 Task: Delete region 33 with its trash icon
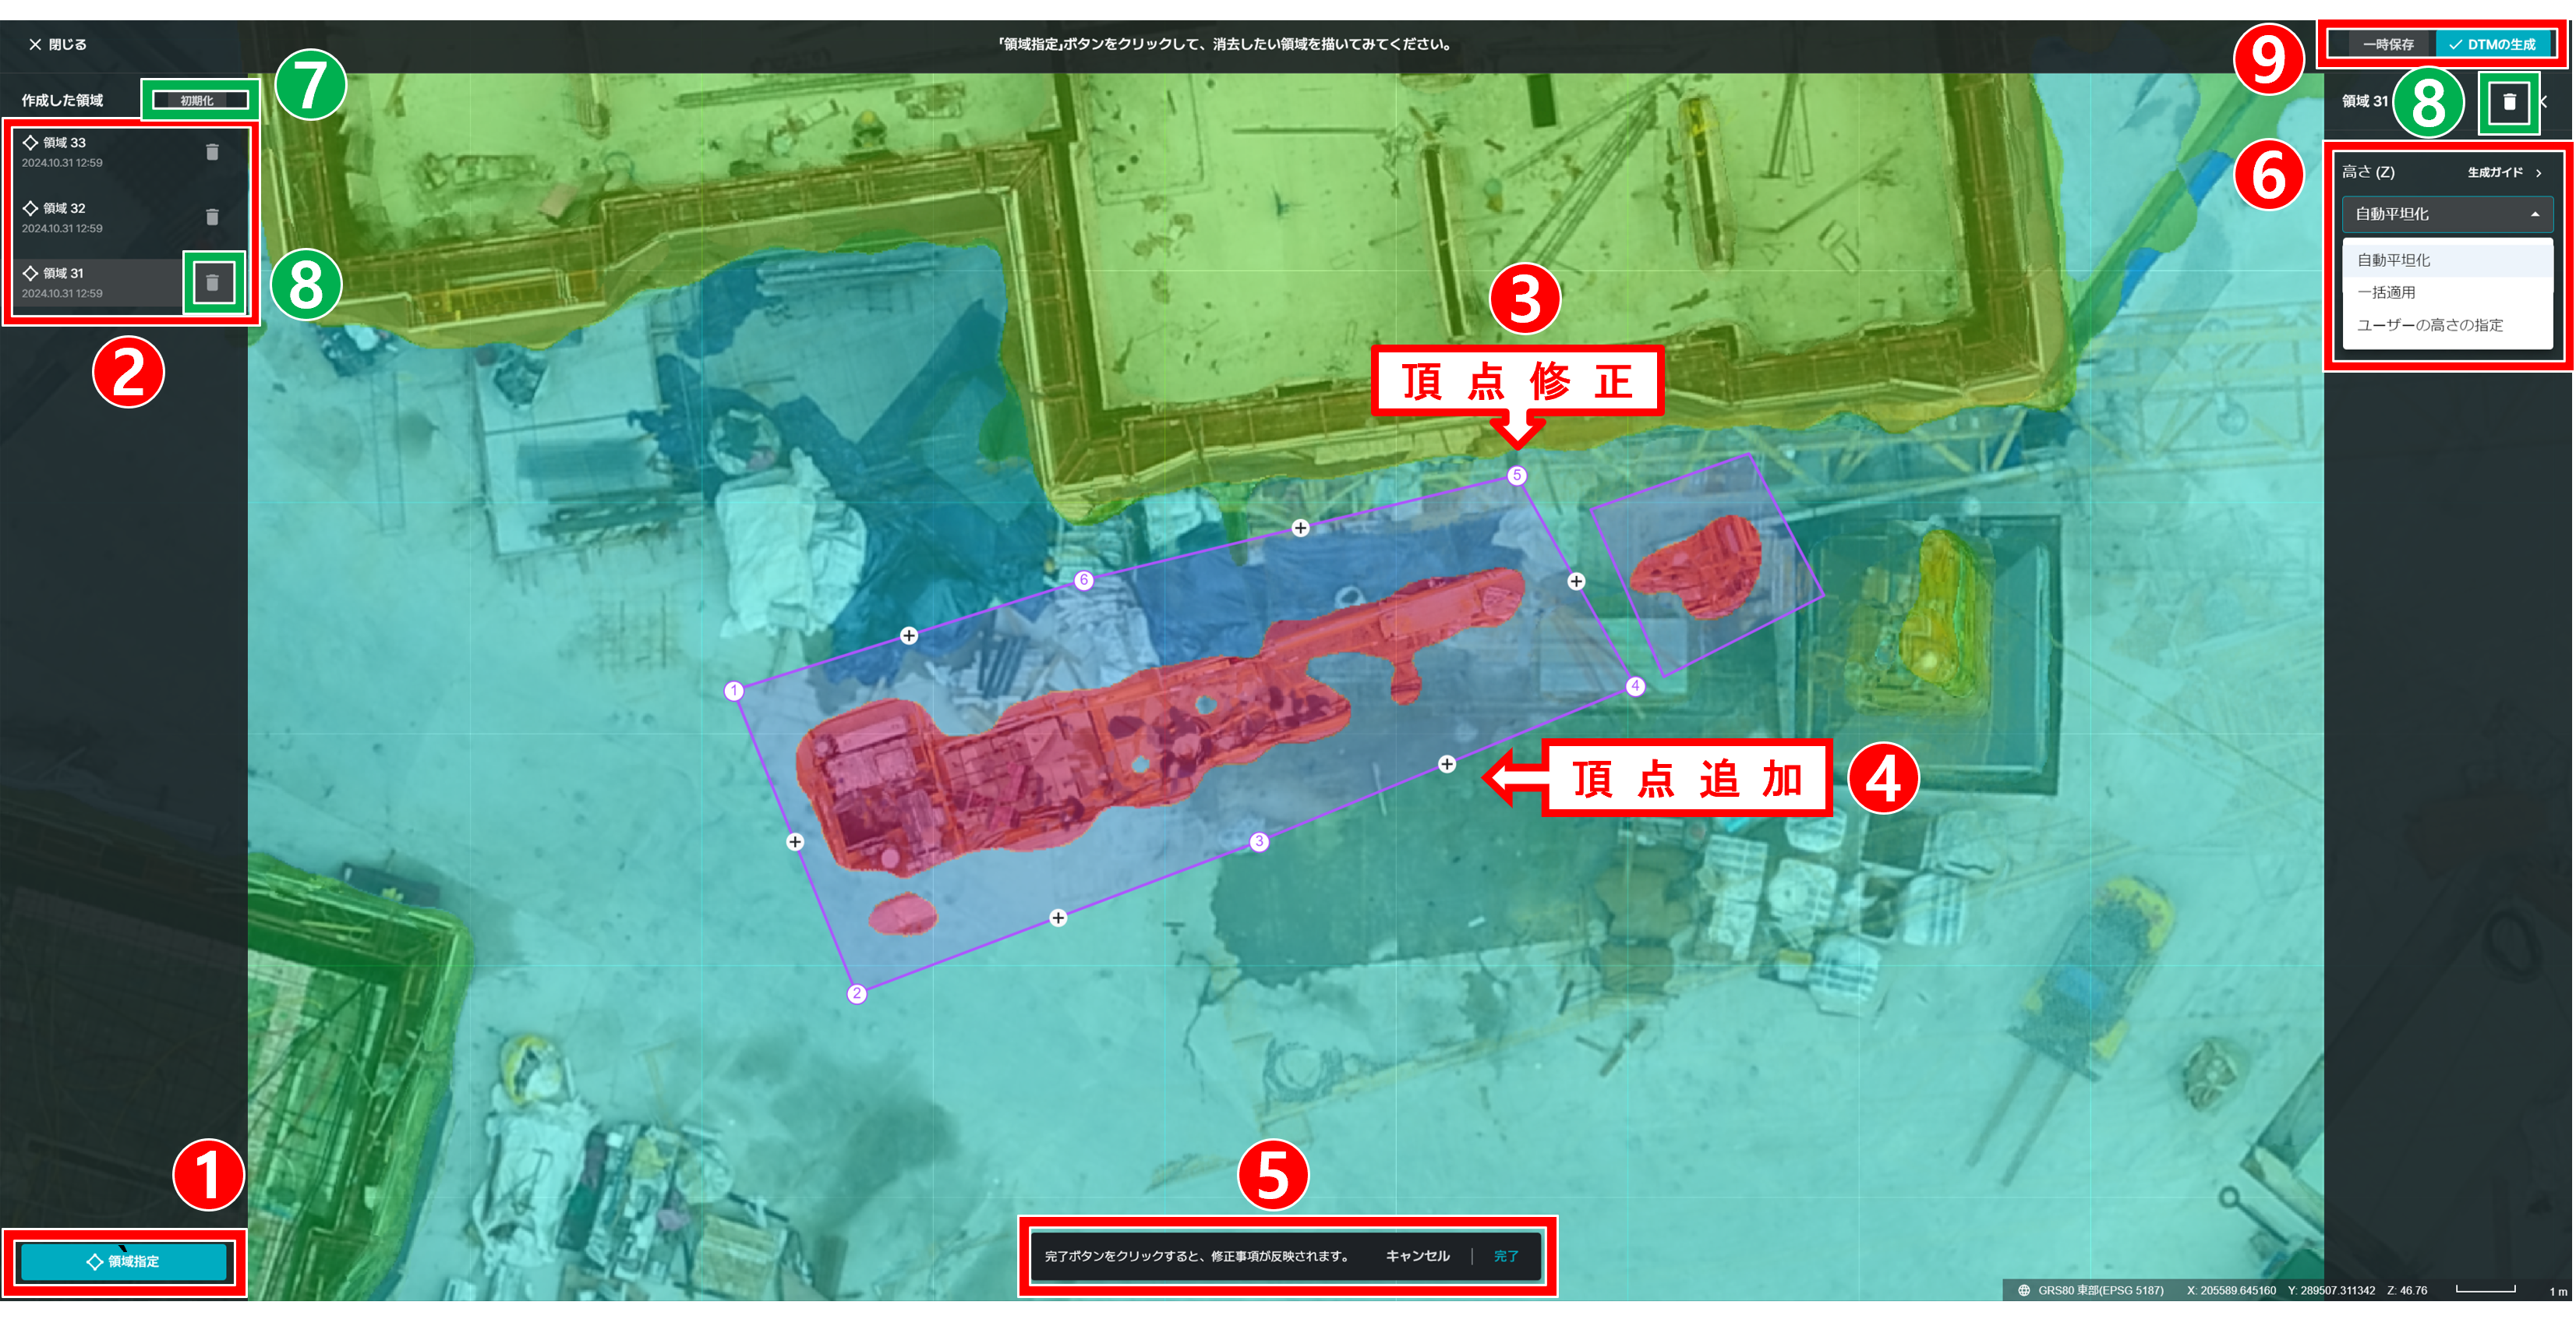click(x=212, y=152)
